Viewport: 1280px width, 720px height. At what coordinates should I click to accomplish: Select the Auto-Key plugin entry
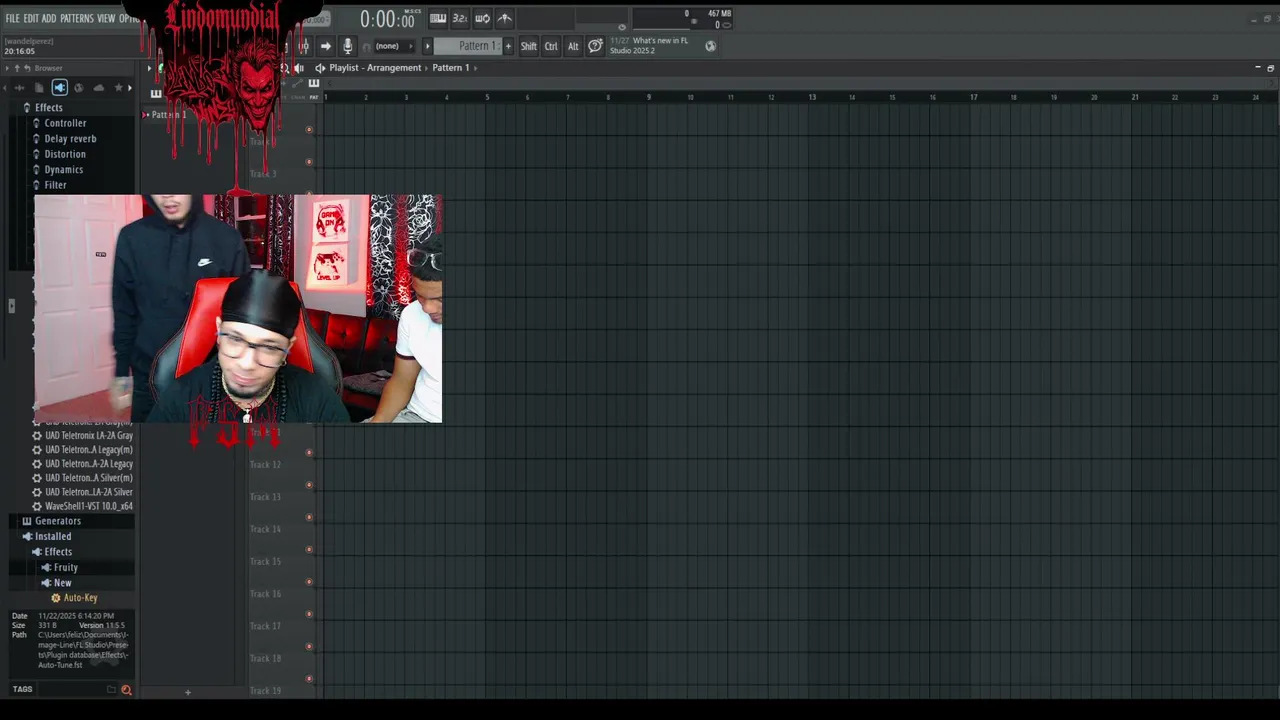80,598
